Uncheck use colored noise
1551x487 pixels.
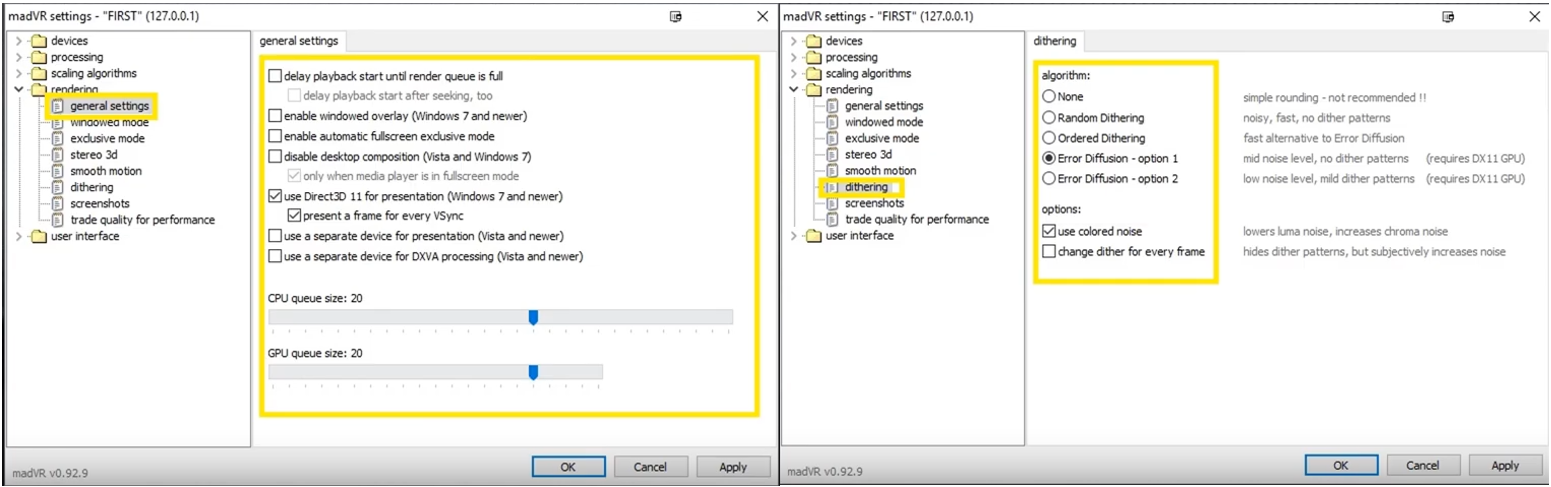pos(1049,231)
